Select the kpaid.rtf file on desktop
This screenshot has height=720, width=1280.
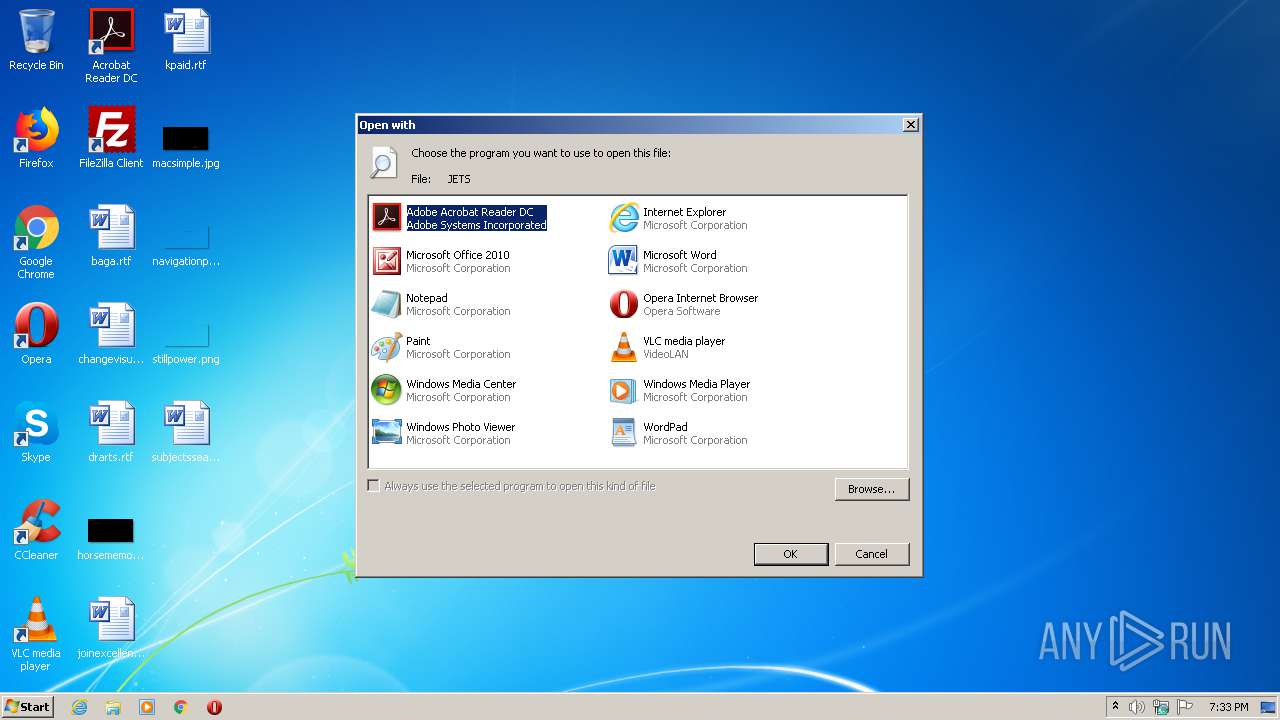click(186, 41)
